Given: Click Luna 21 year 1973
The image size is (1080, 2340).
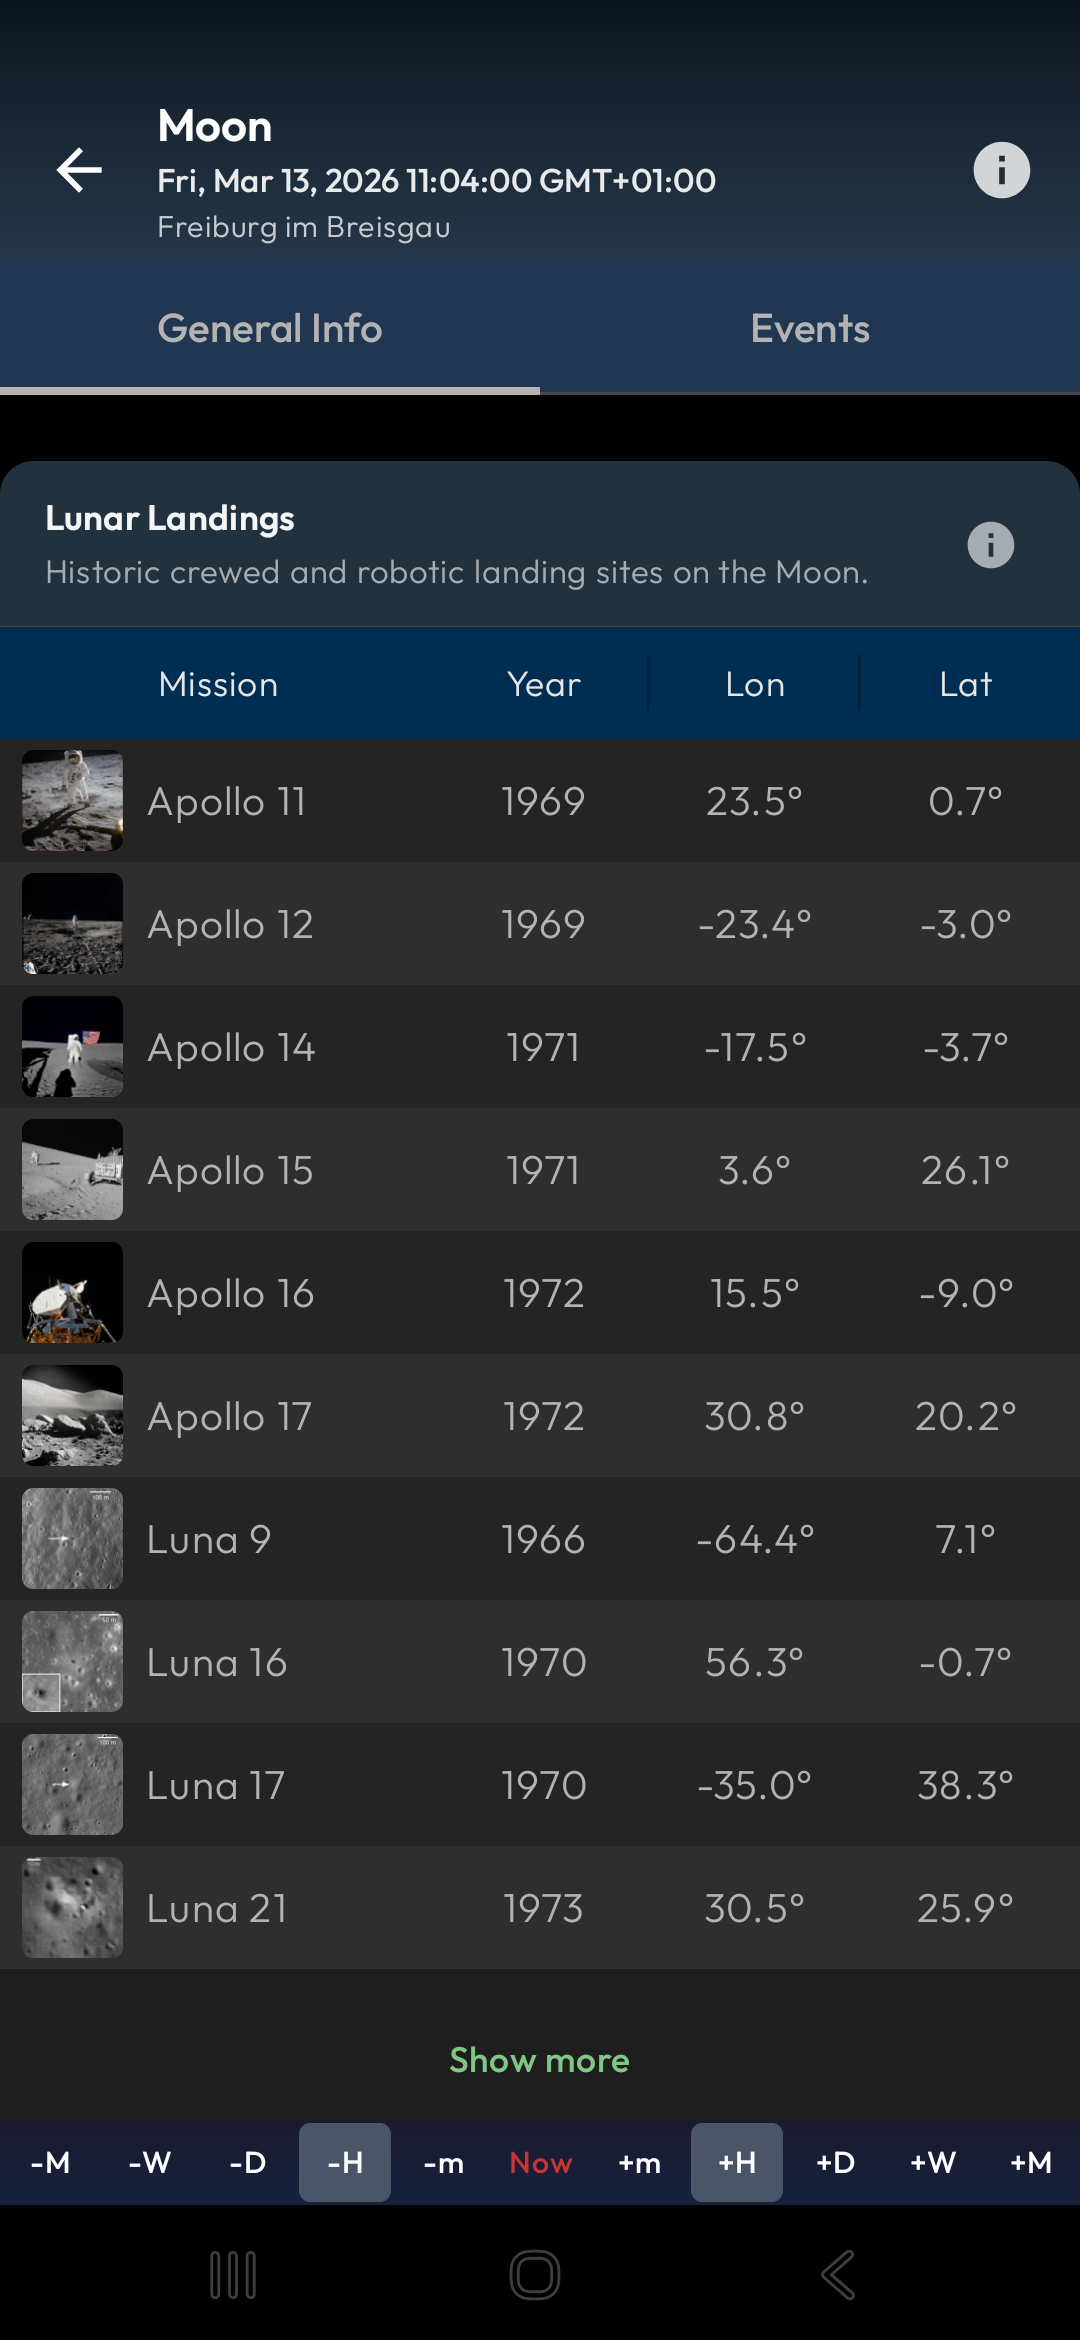Looking at the screenshot, I should [543, 1908].
